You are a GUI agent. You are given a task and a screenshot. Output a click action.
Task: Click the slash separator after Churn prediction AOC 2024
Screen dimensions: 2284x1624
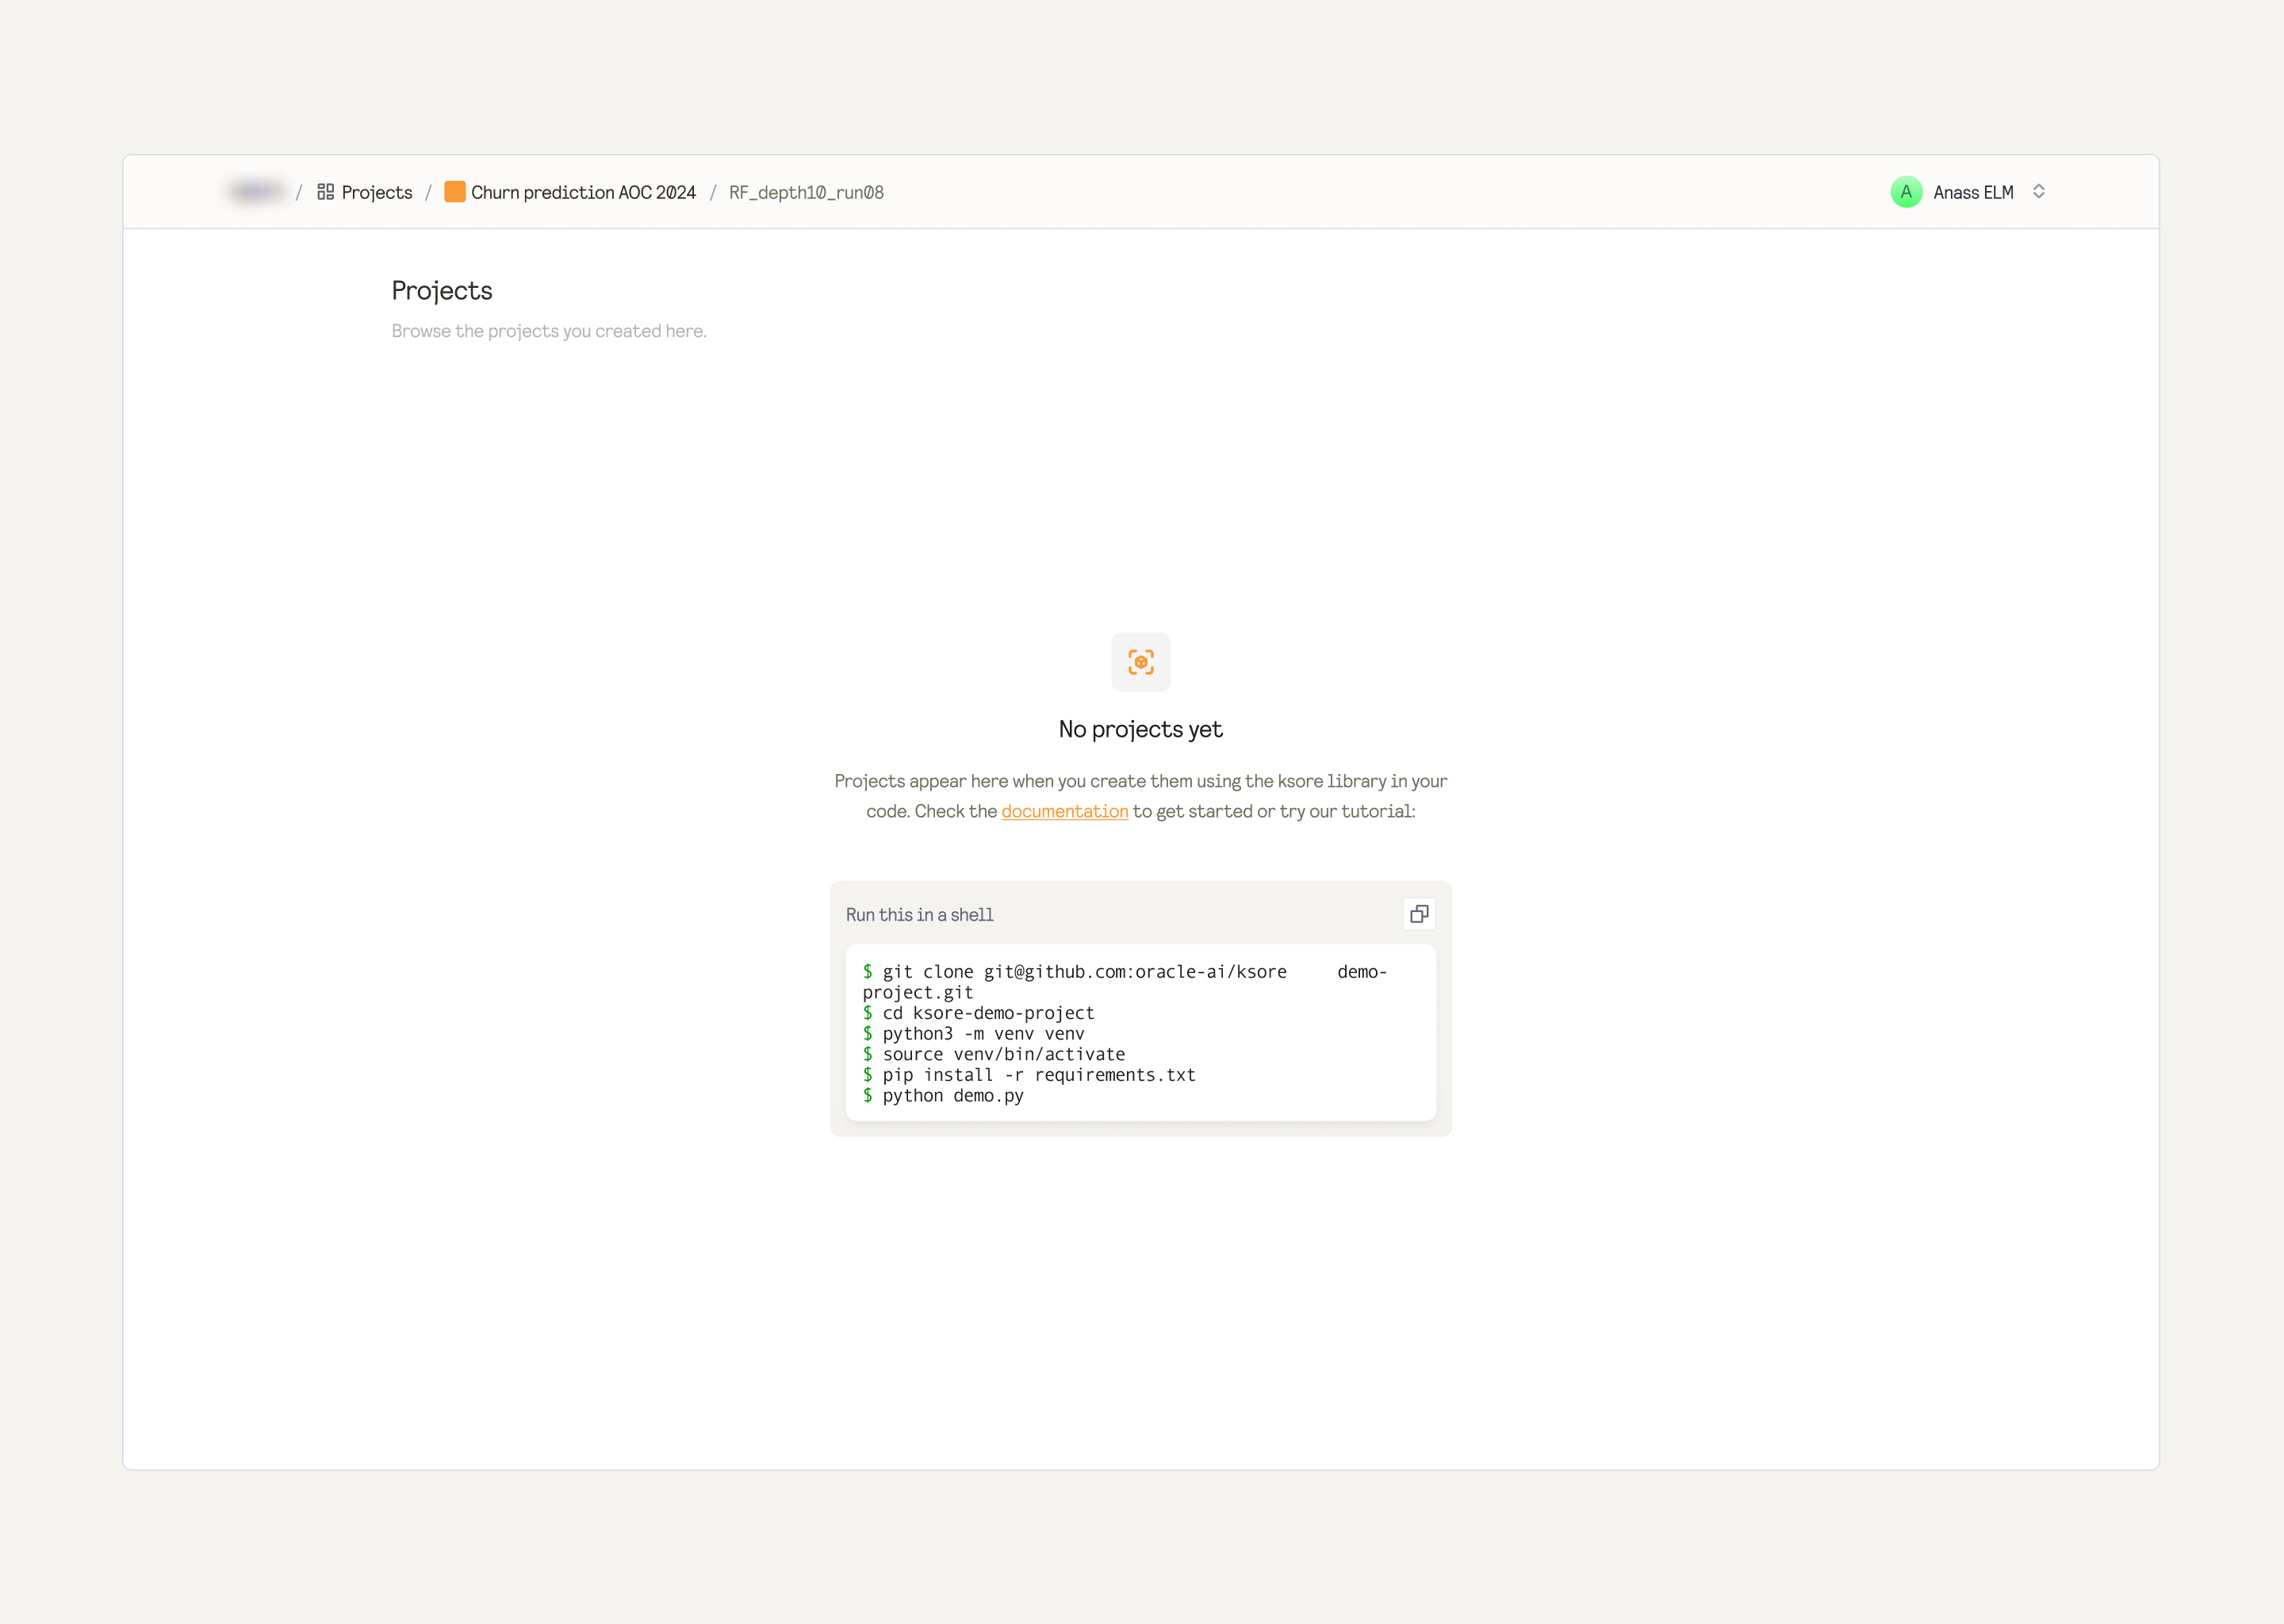click(x=713, y=191)
